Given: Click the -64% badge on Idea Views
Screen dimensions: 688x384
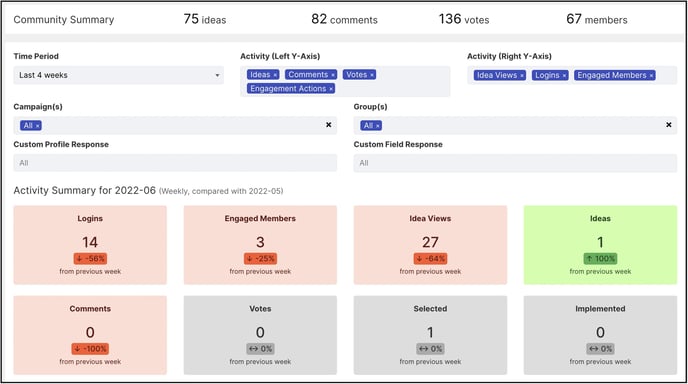Looking at the screenshot, I should pyautogui.click(x=430, y=259).
